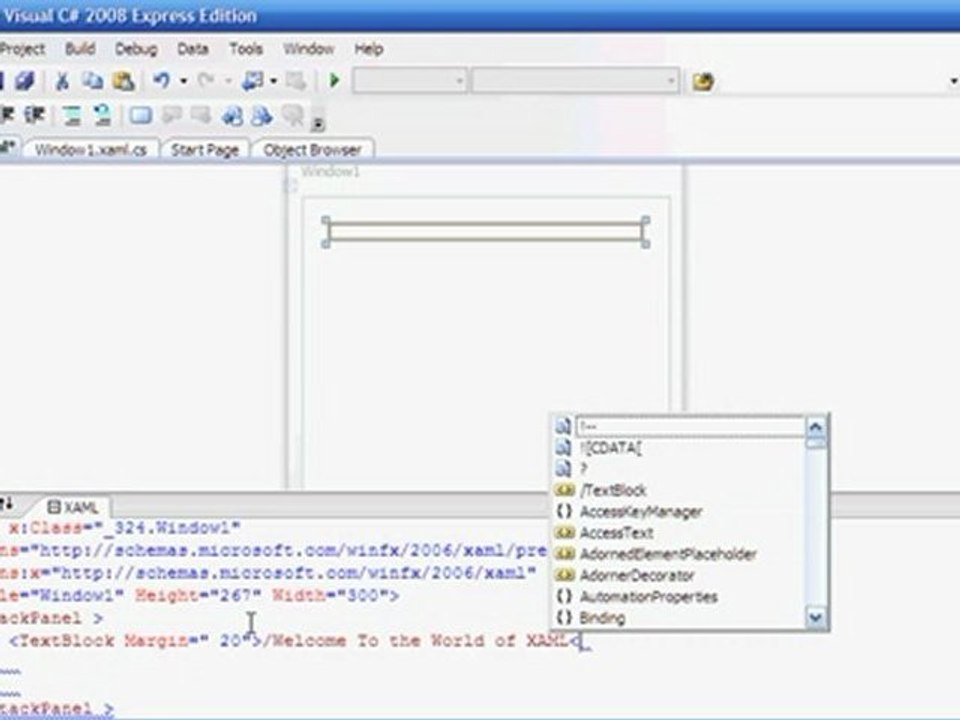Open the toolbar overflow arrow at far right
This screenshot has height=720, width=960.
tap(953, 81)
